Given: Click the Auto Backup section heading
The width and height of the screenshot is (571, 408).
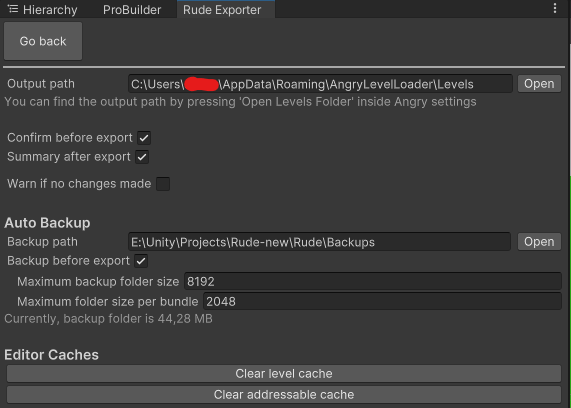Looking at the screenshot, I should (47, 223).
